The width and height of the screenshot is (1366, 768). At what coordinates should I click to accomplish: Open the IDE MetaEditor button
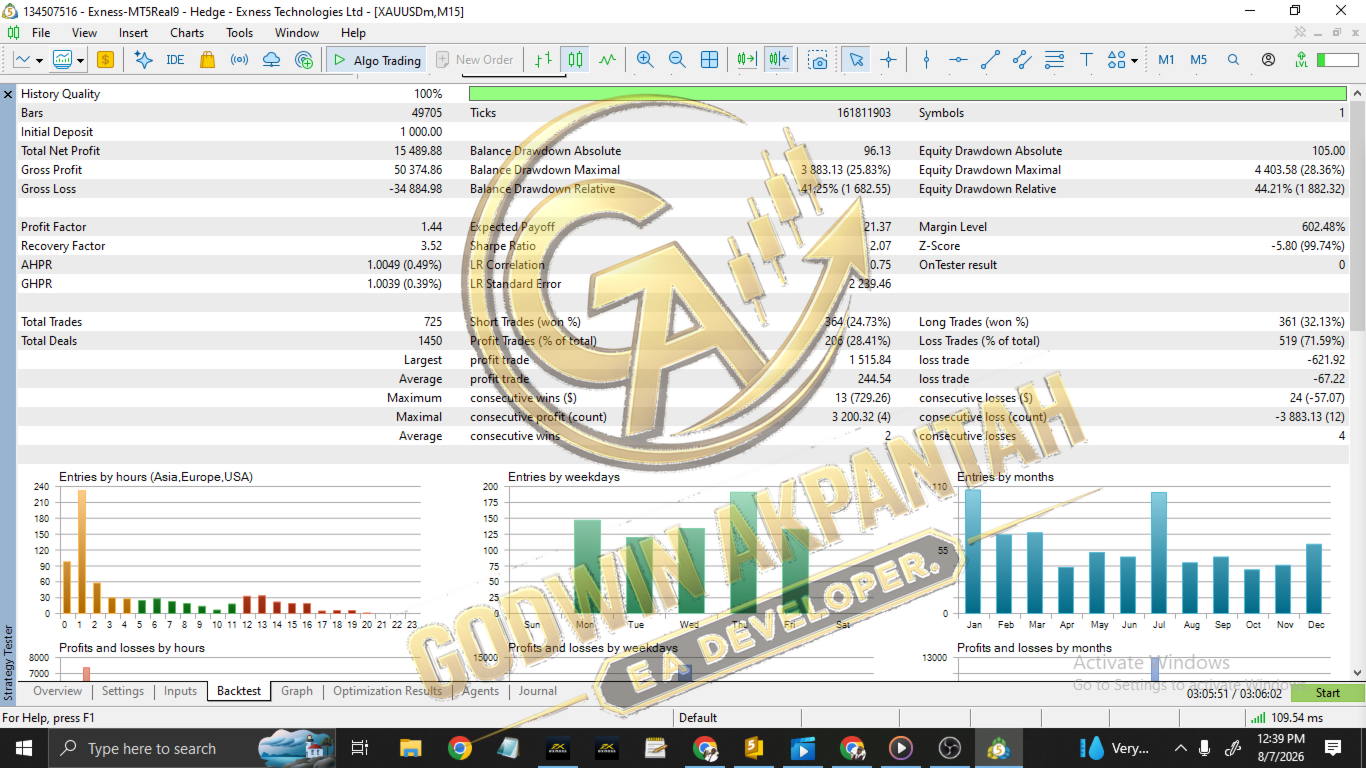coord(175,60)
